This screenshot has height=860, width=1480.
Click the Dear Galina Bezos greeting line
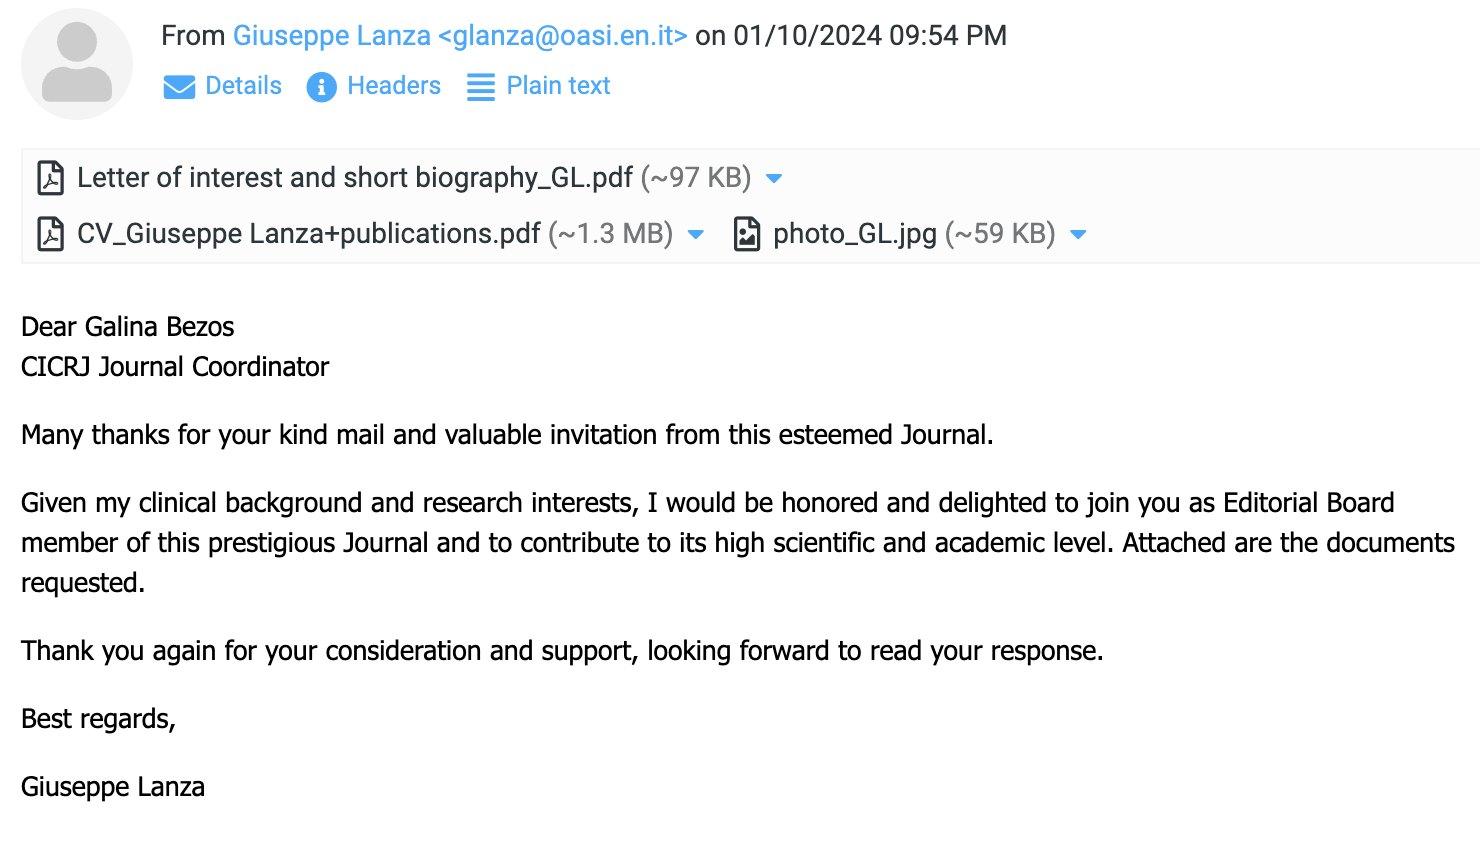pyautogui.click(x=128, y=327)
